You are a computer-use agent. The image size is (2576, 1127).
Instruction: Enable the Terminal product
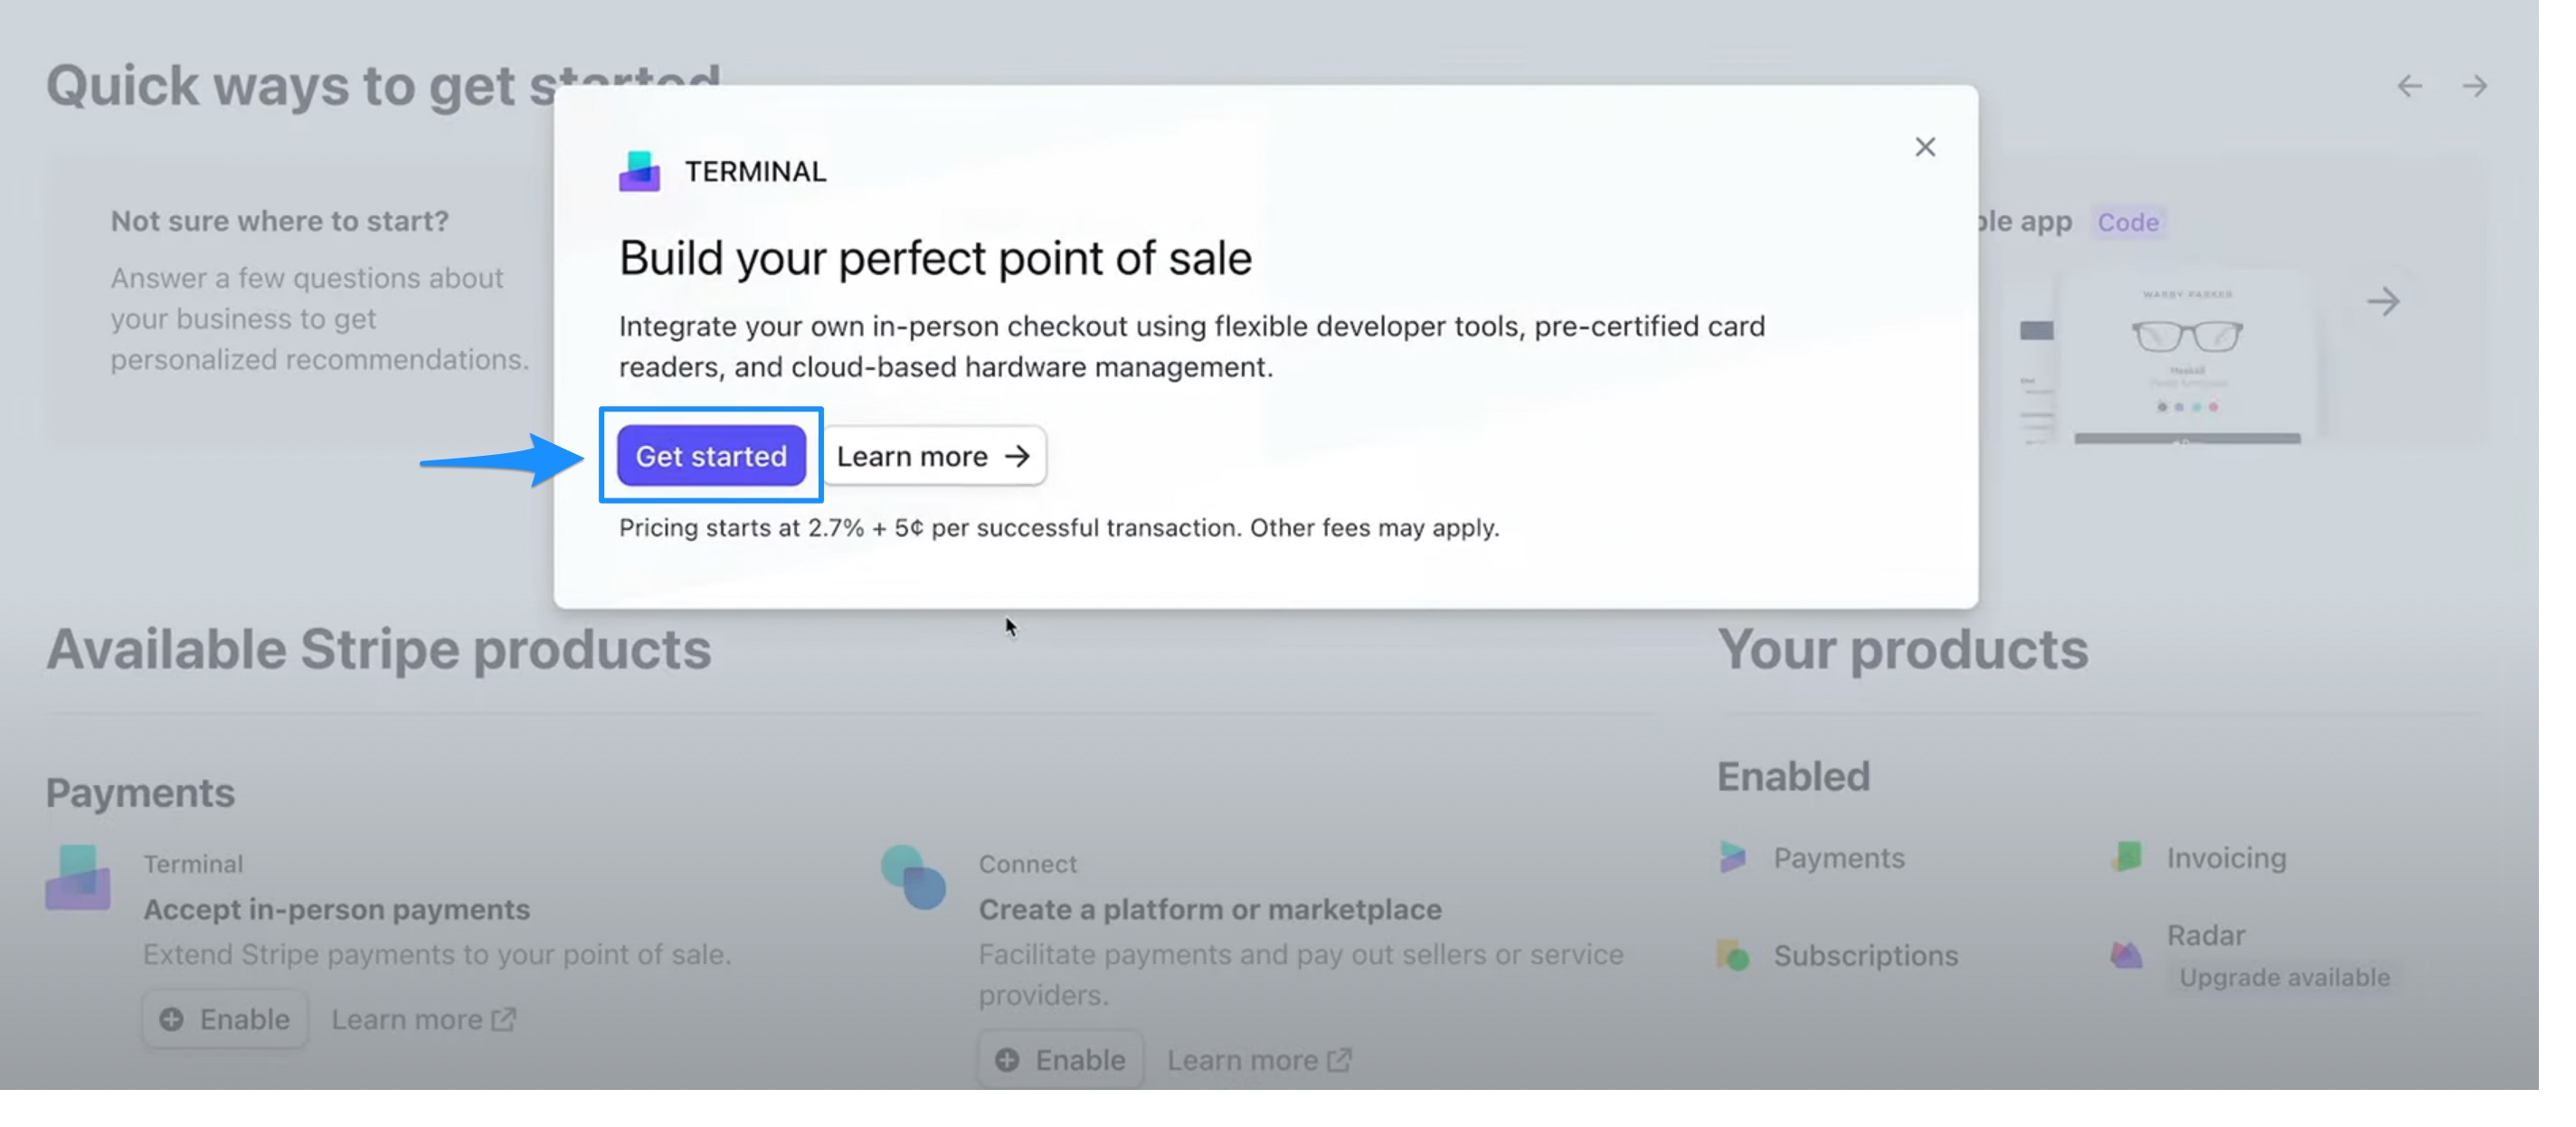[225, 1018]
